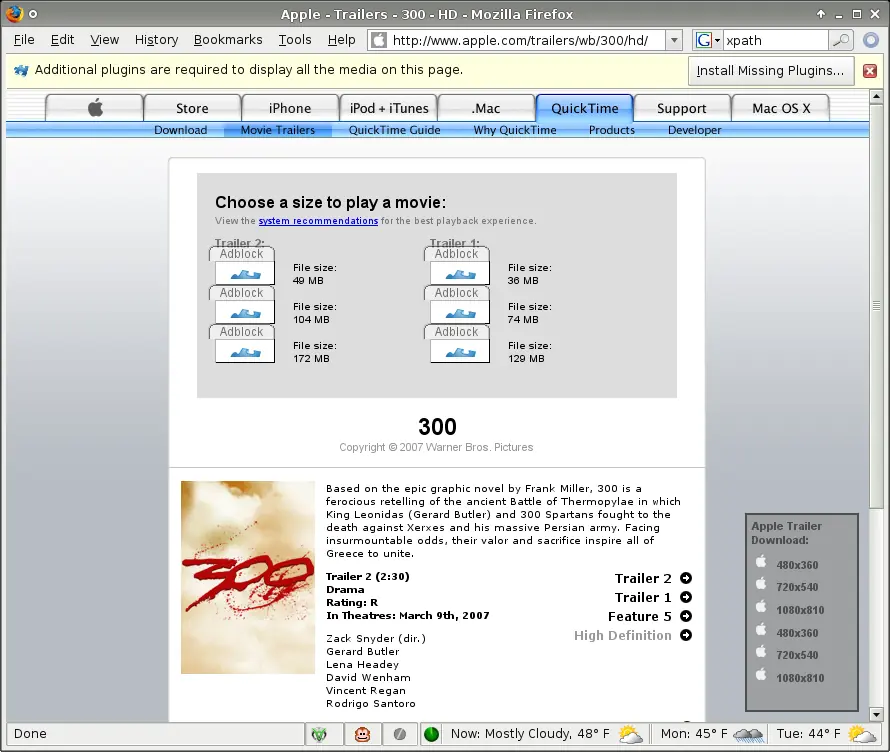This screenshot has width=890, height=752.
Task: Open the History menu
Action: pos(157,40)
